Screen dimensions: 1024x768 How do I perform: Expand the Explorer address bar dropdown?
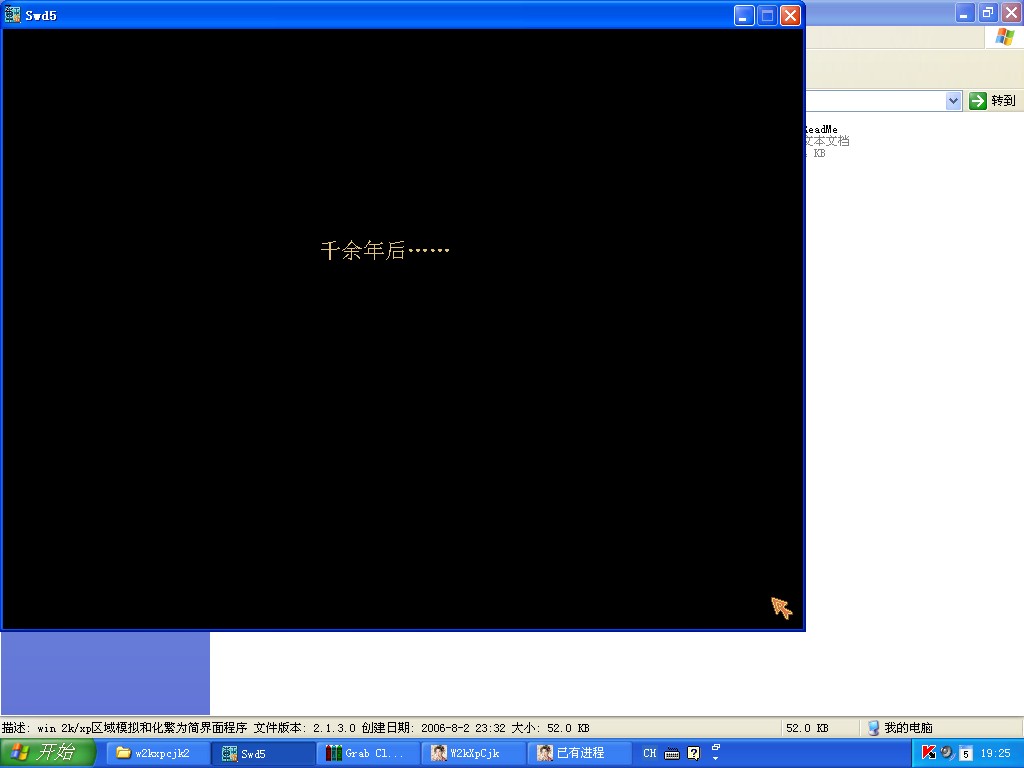(x=953, y=101)
